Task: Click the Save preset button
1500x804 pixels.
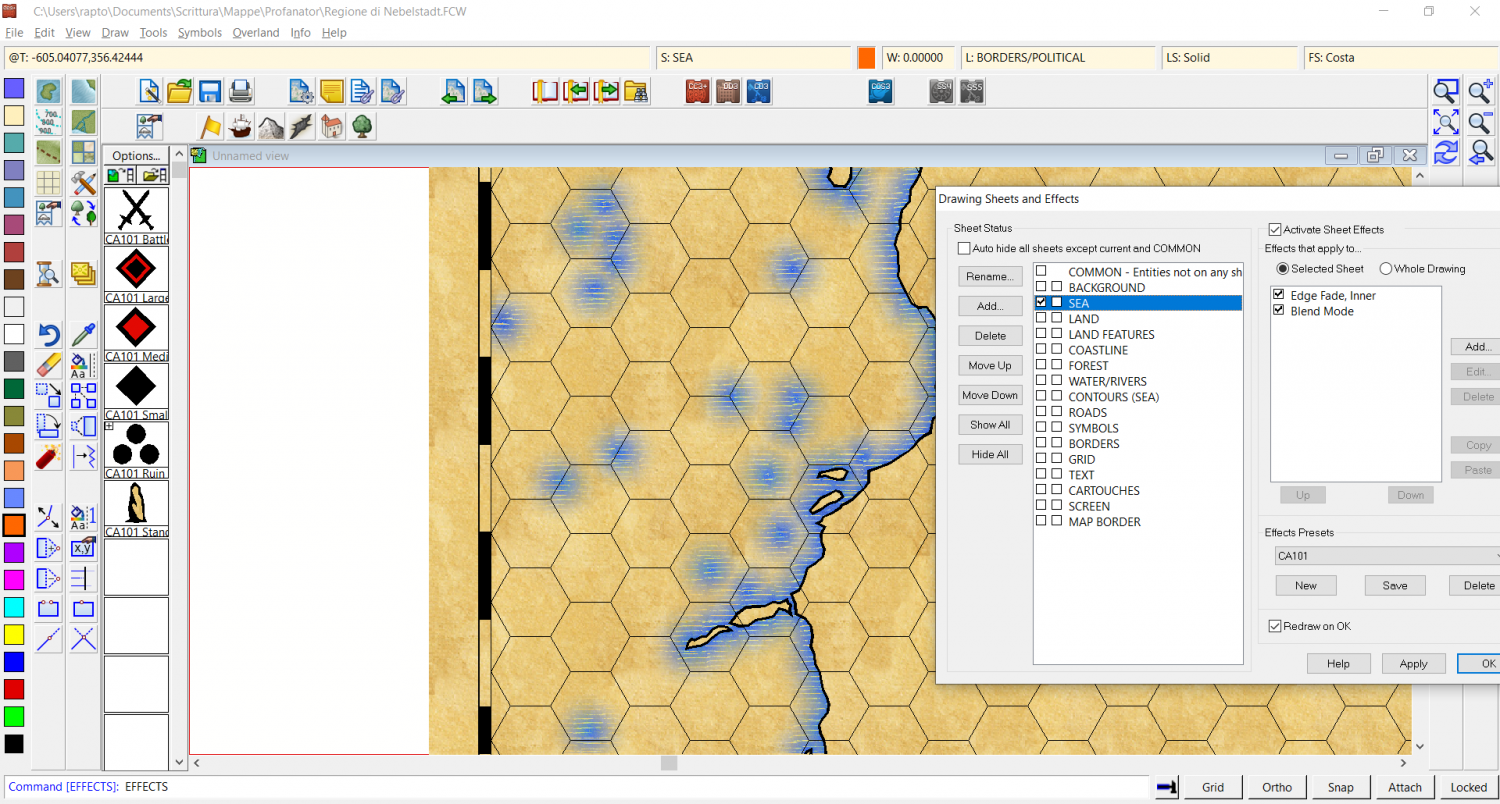Action: click(x=1394, y=586)
